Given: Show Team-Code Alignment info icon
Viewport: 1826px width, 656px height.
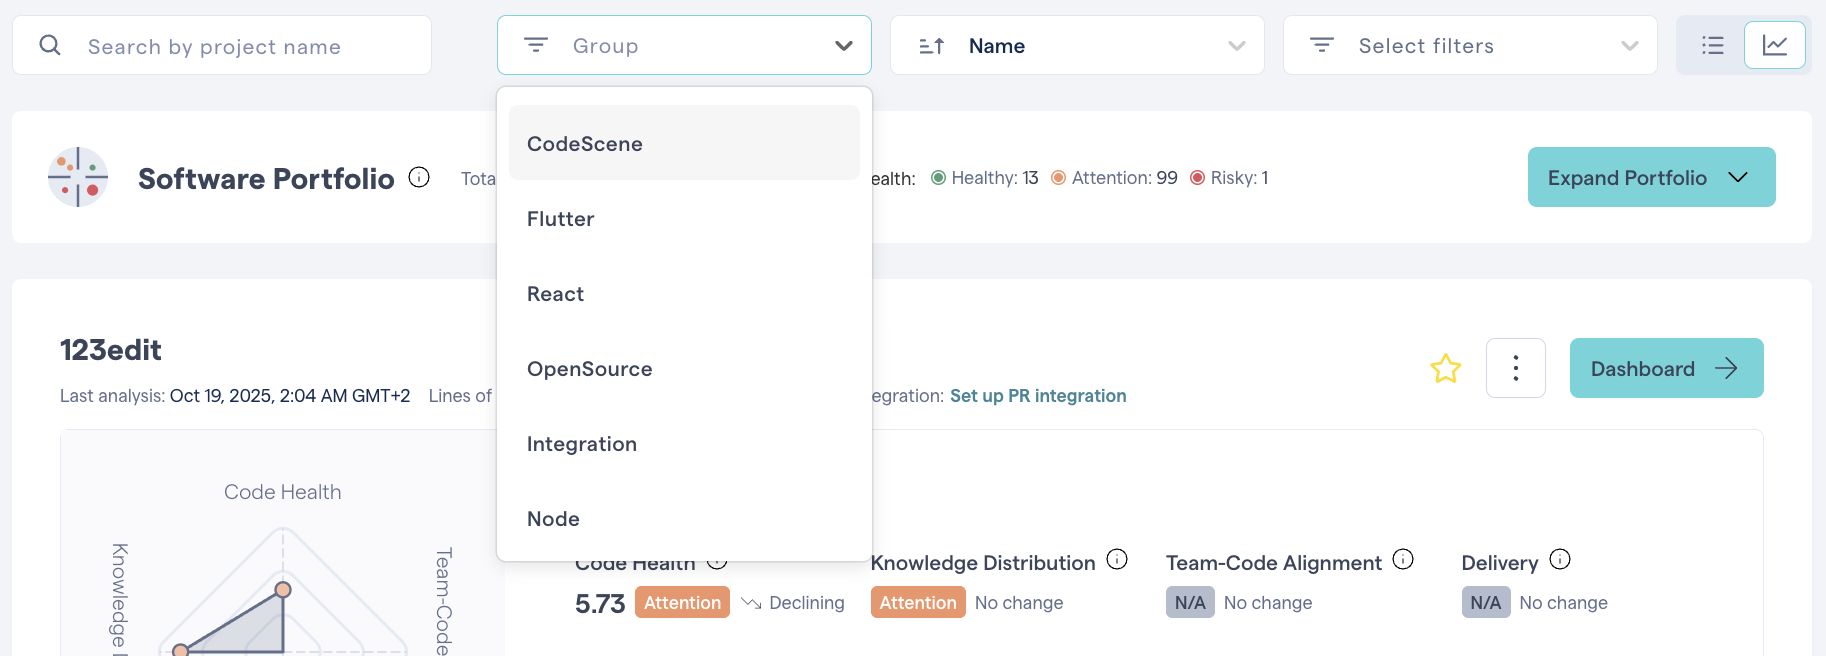Looking at the screenshot, I should (x=1403, y=559).
